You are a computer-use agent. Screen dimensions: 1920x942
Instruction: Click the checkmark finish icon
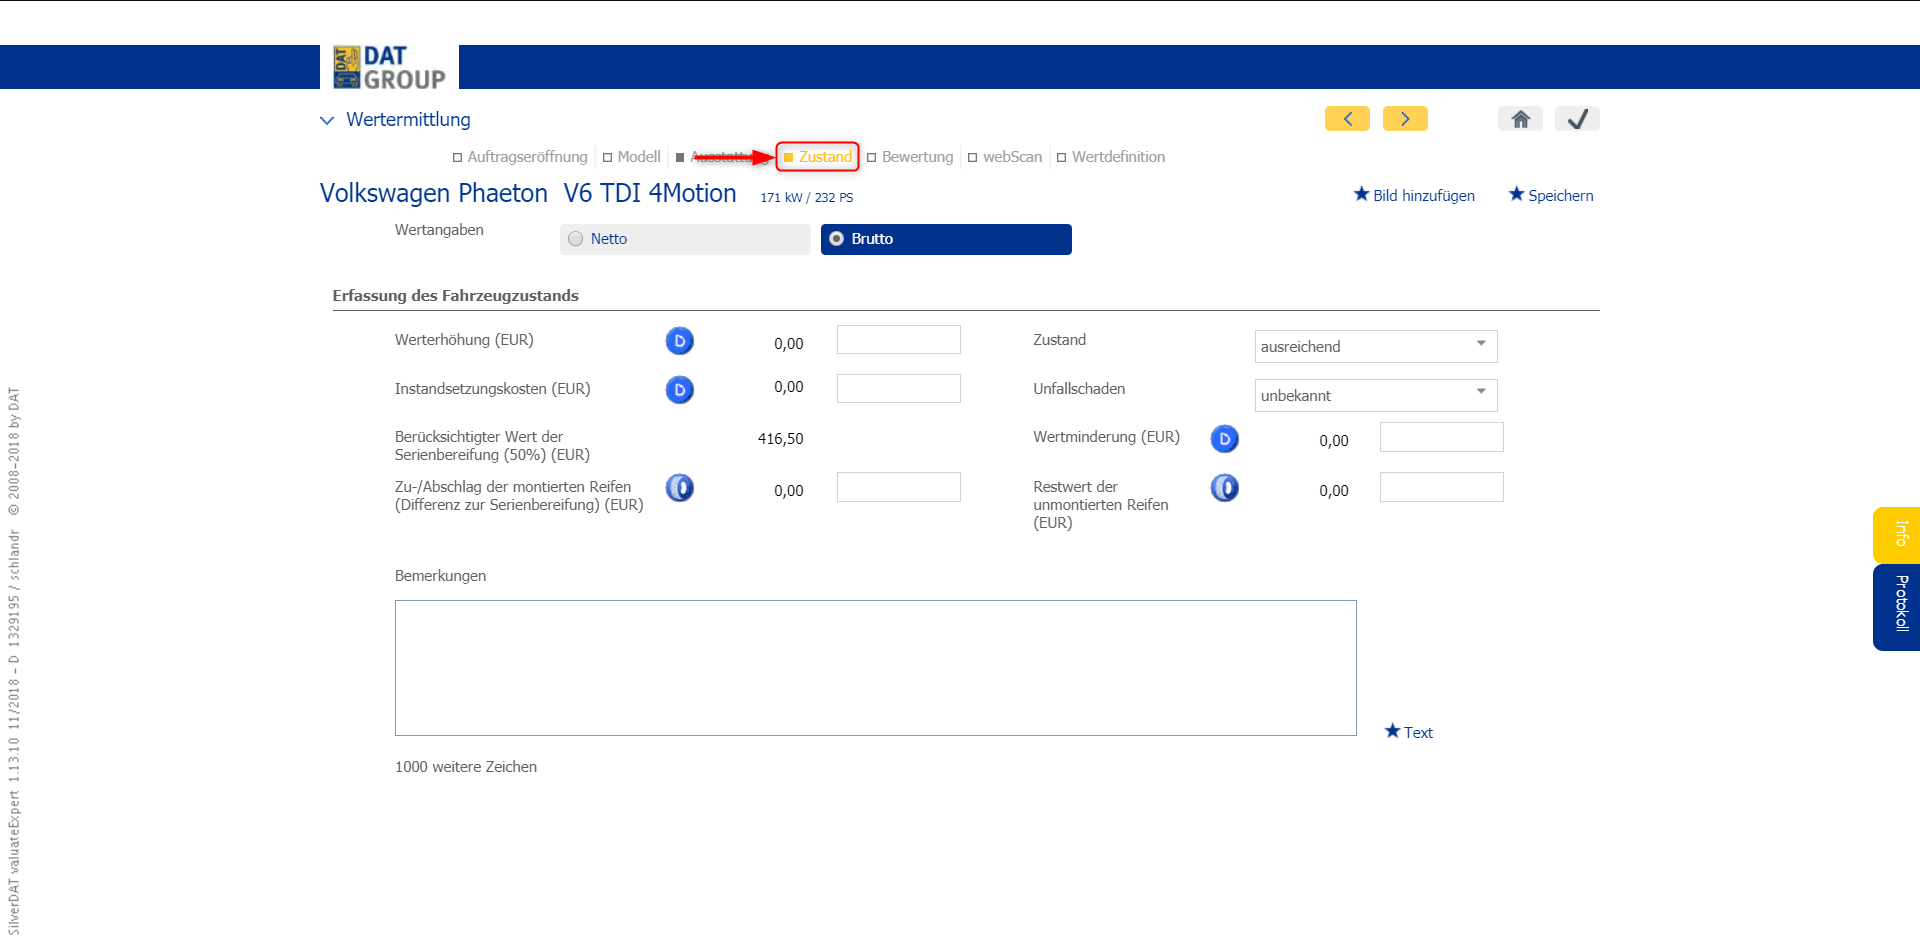point(1577,119)
